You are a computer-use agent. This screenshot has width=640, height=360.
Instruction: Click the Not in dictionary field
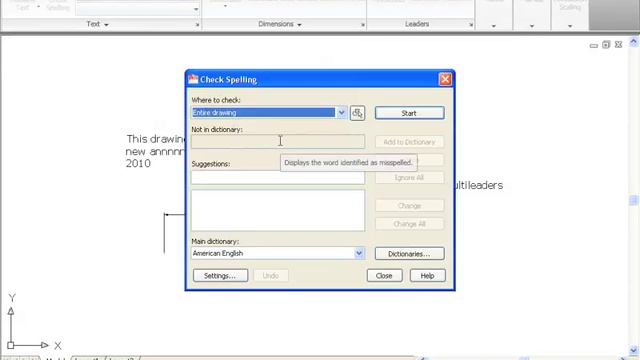[278, 142]
